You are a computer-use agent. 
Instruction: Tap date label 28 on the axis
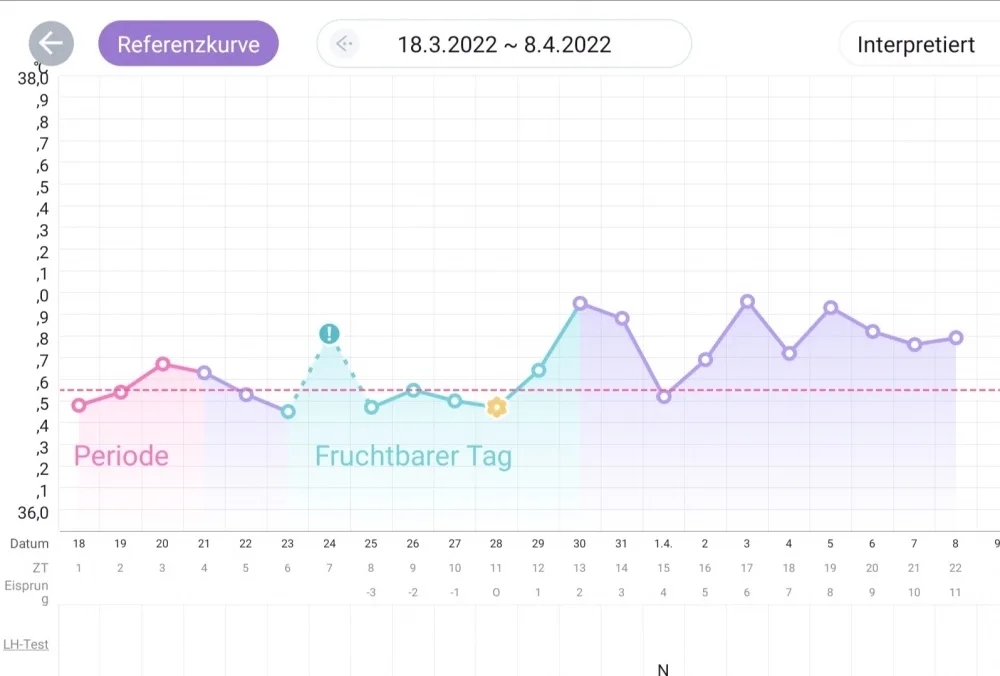pos(496,543)
